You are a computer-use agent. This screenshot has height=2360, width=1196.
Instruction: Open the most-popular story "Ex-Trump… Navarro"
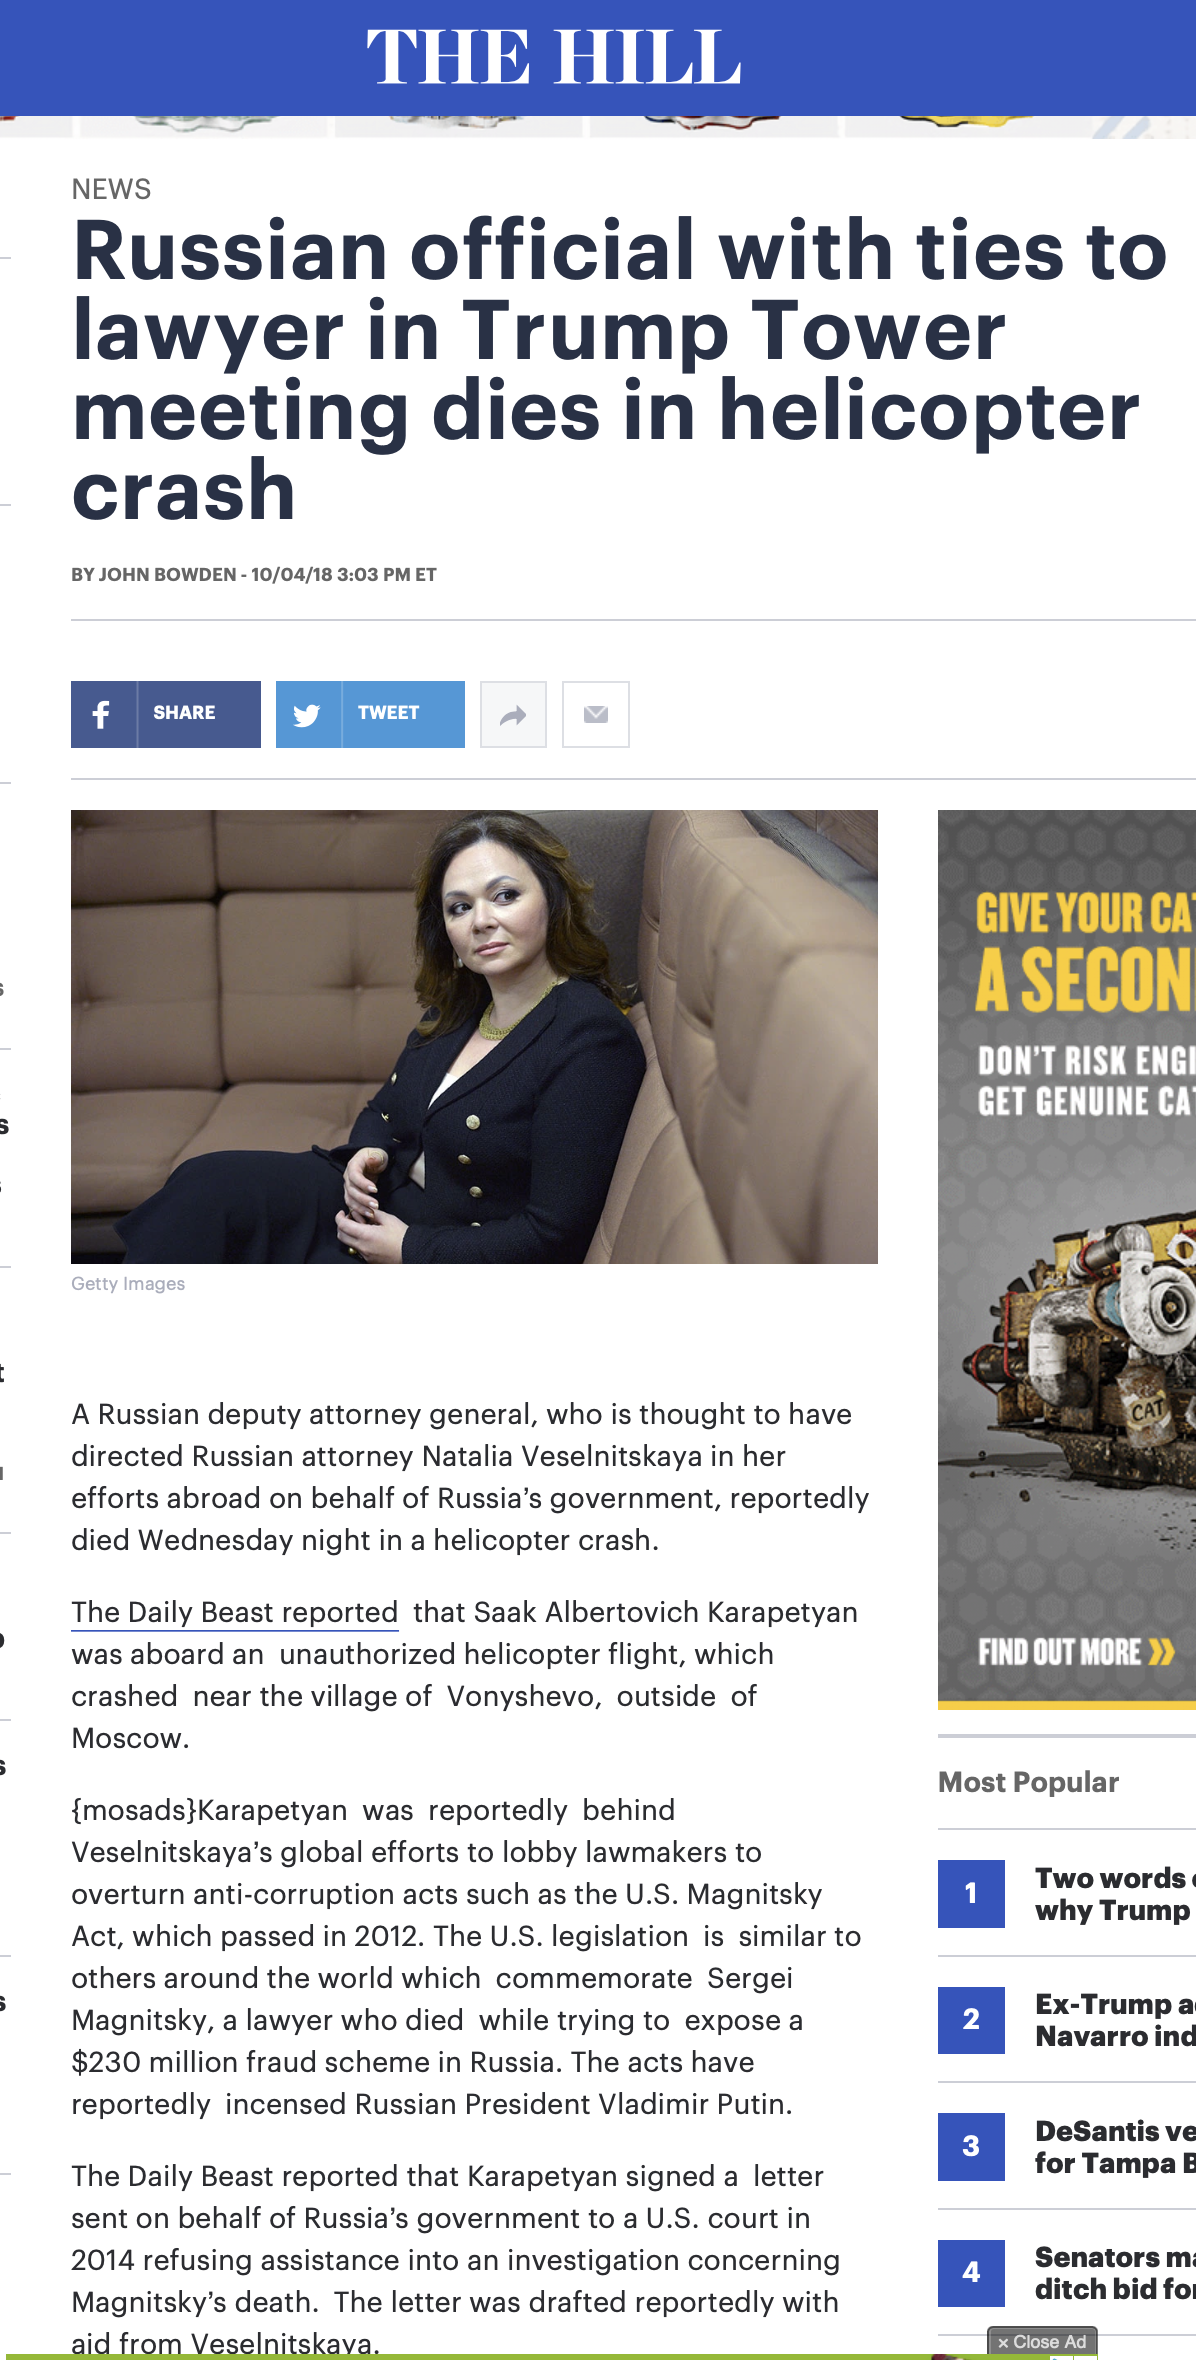click(1115, 2019)
